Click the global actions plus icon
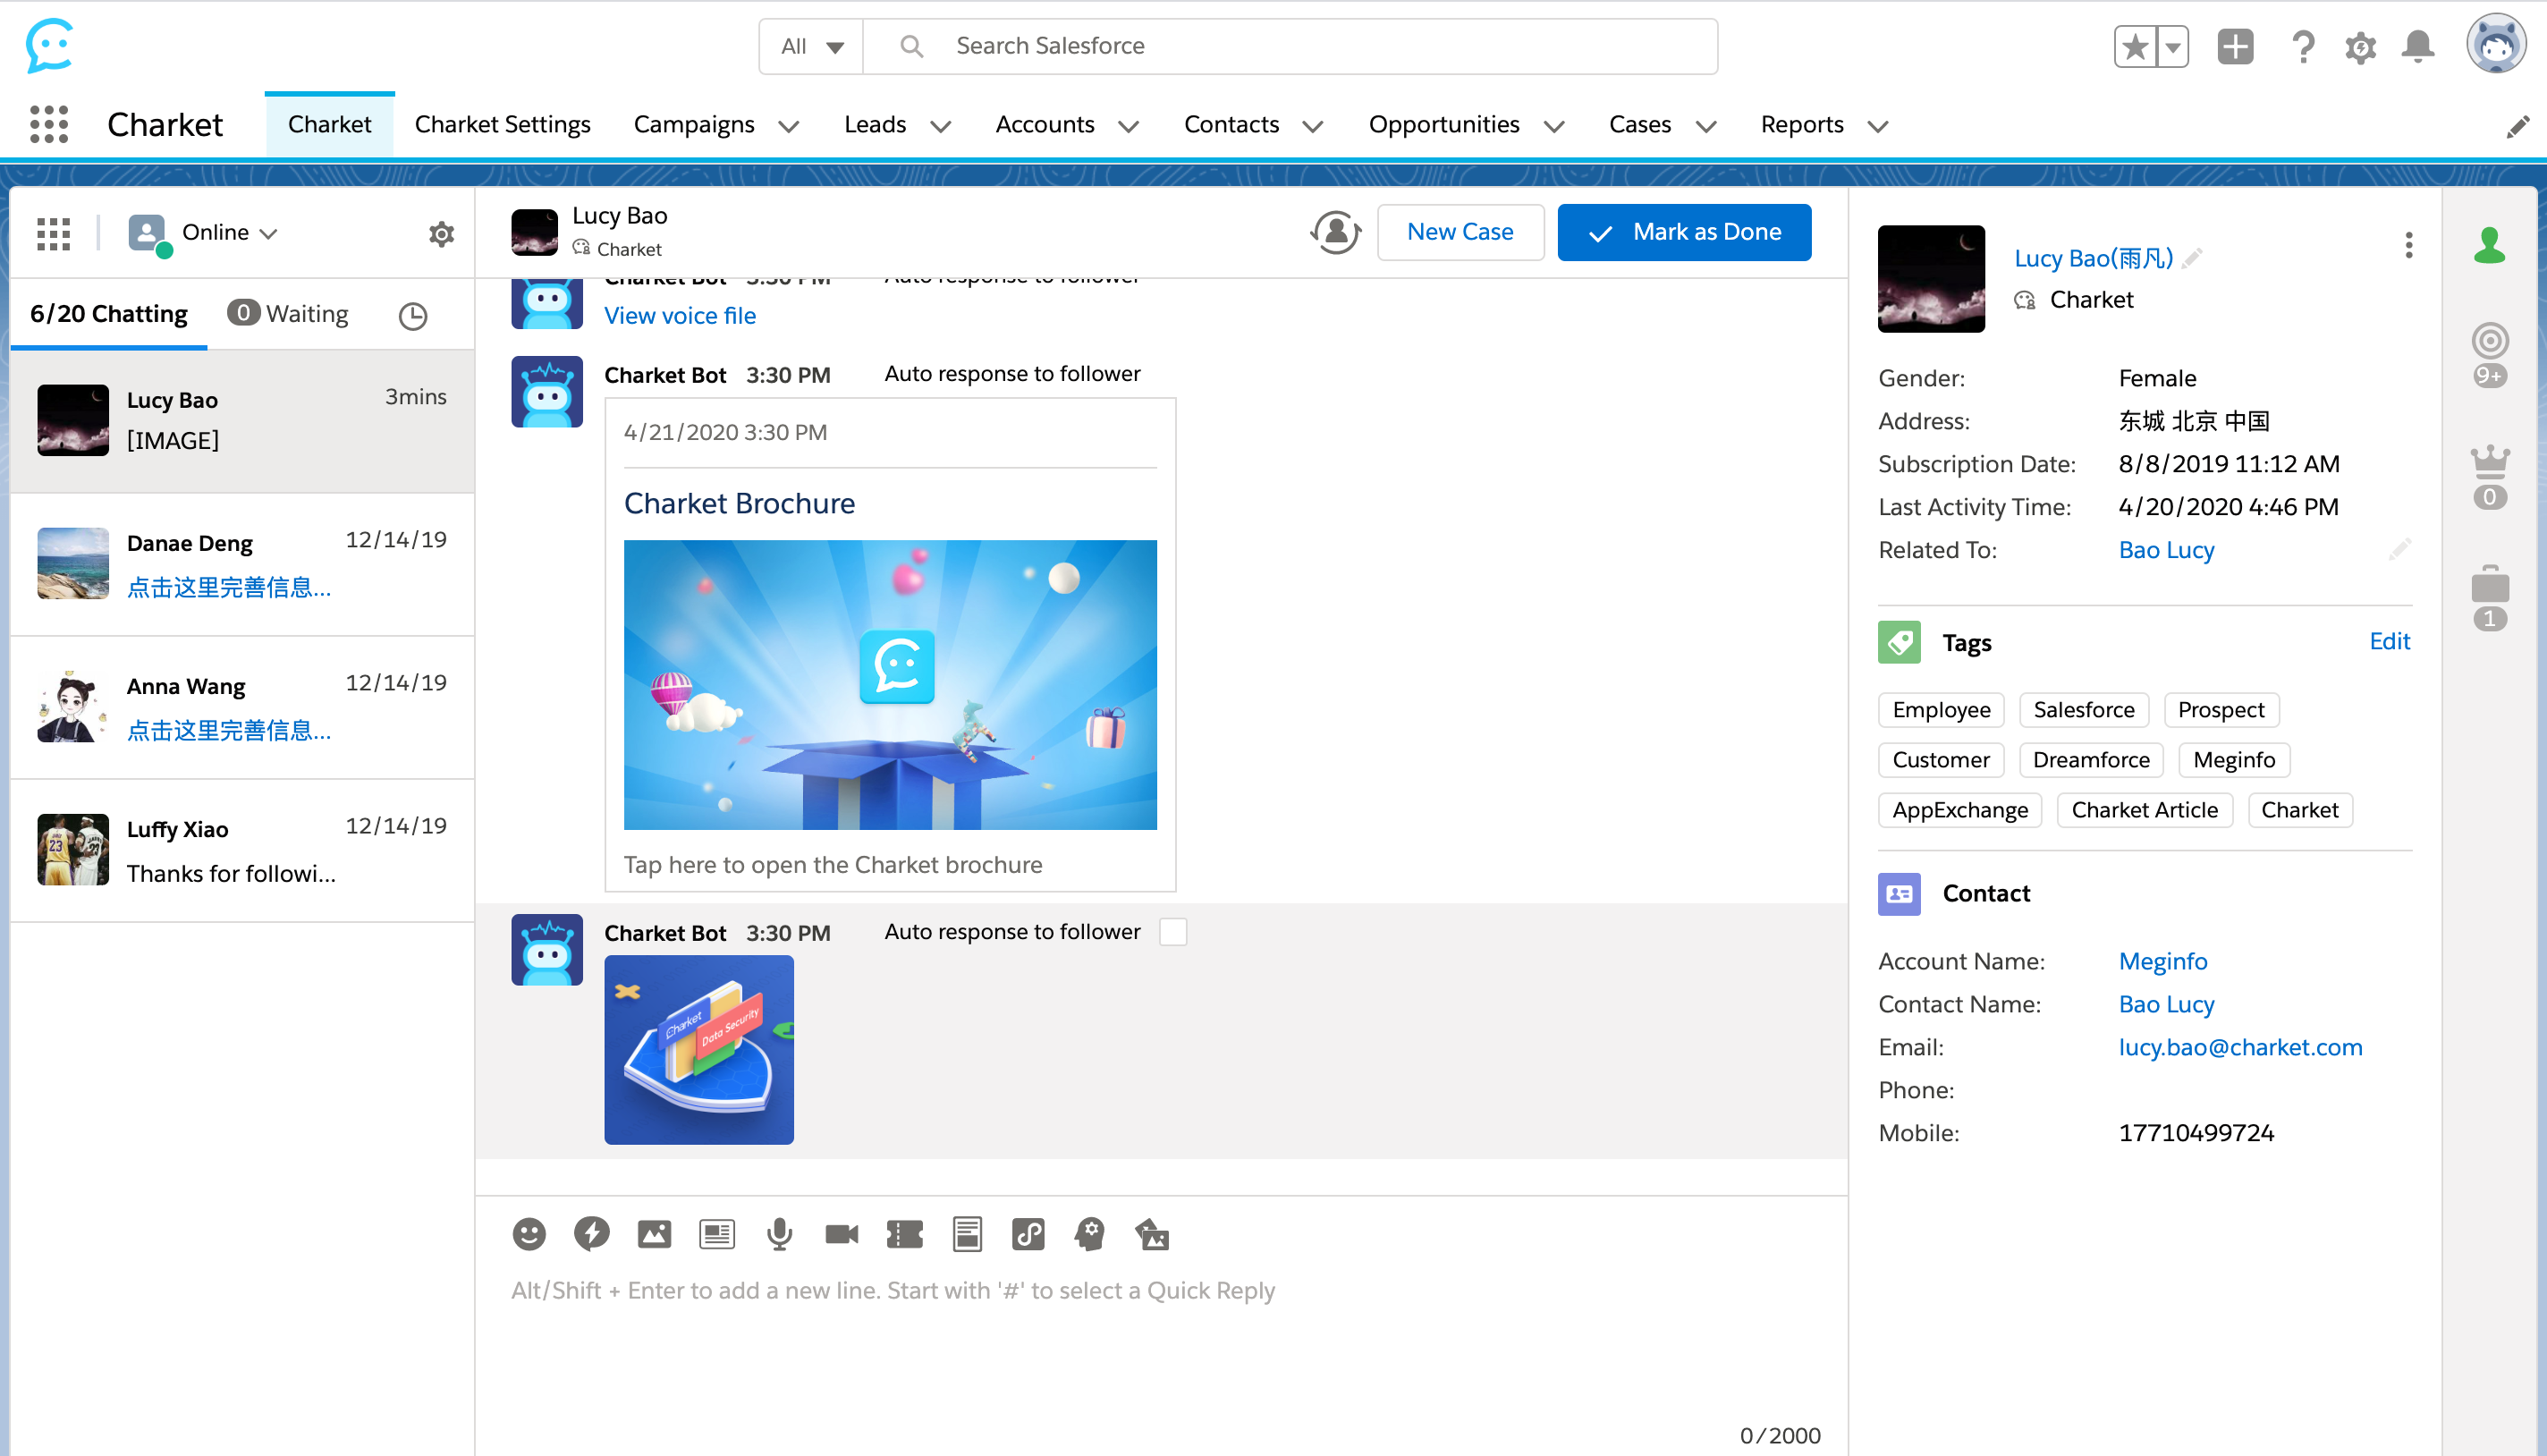 [x=2235, y=46]
